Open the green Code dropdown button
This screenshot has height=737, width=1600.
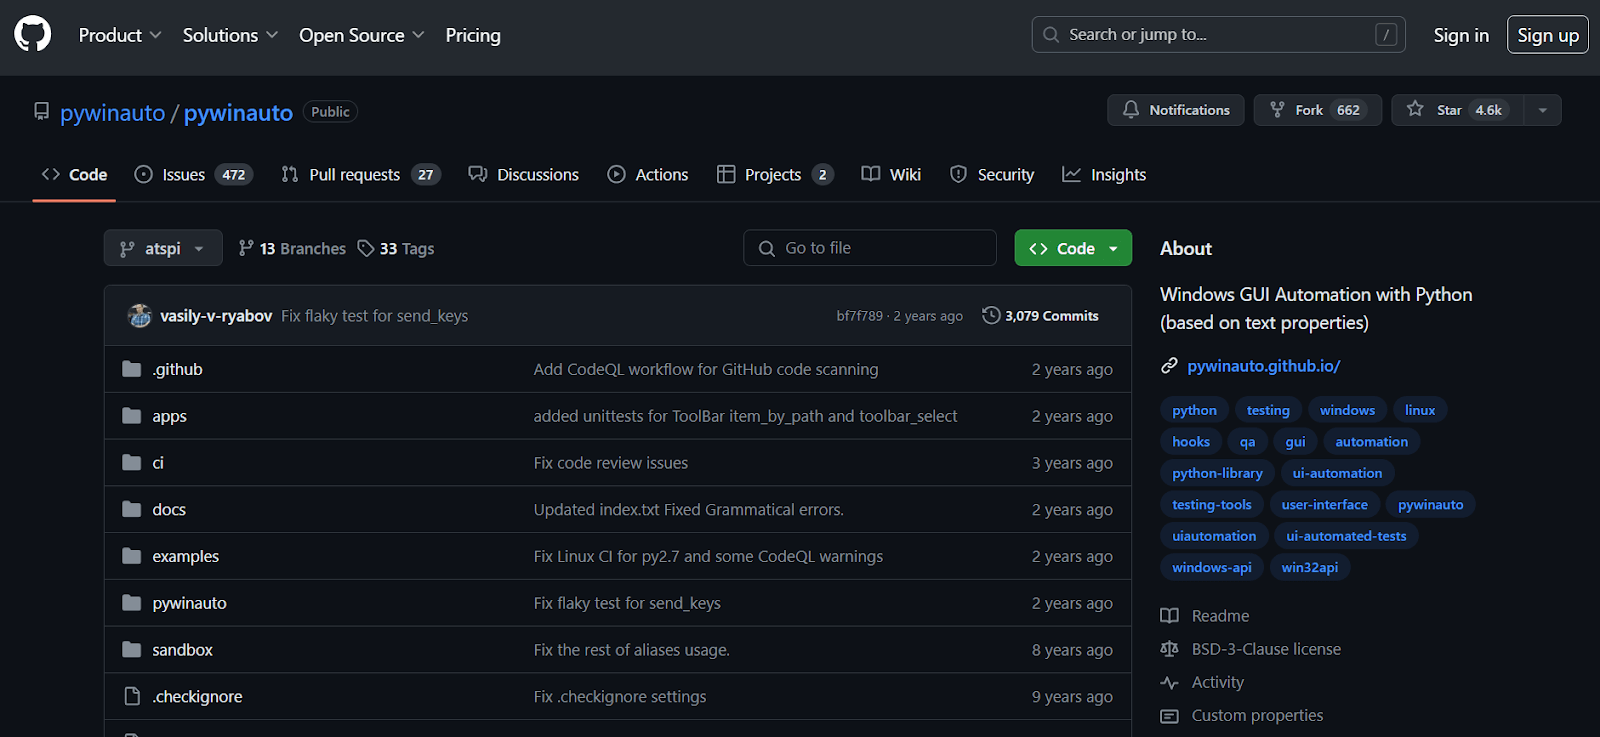(1073, 248)
